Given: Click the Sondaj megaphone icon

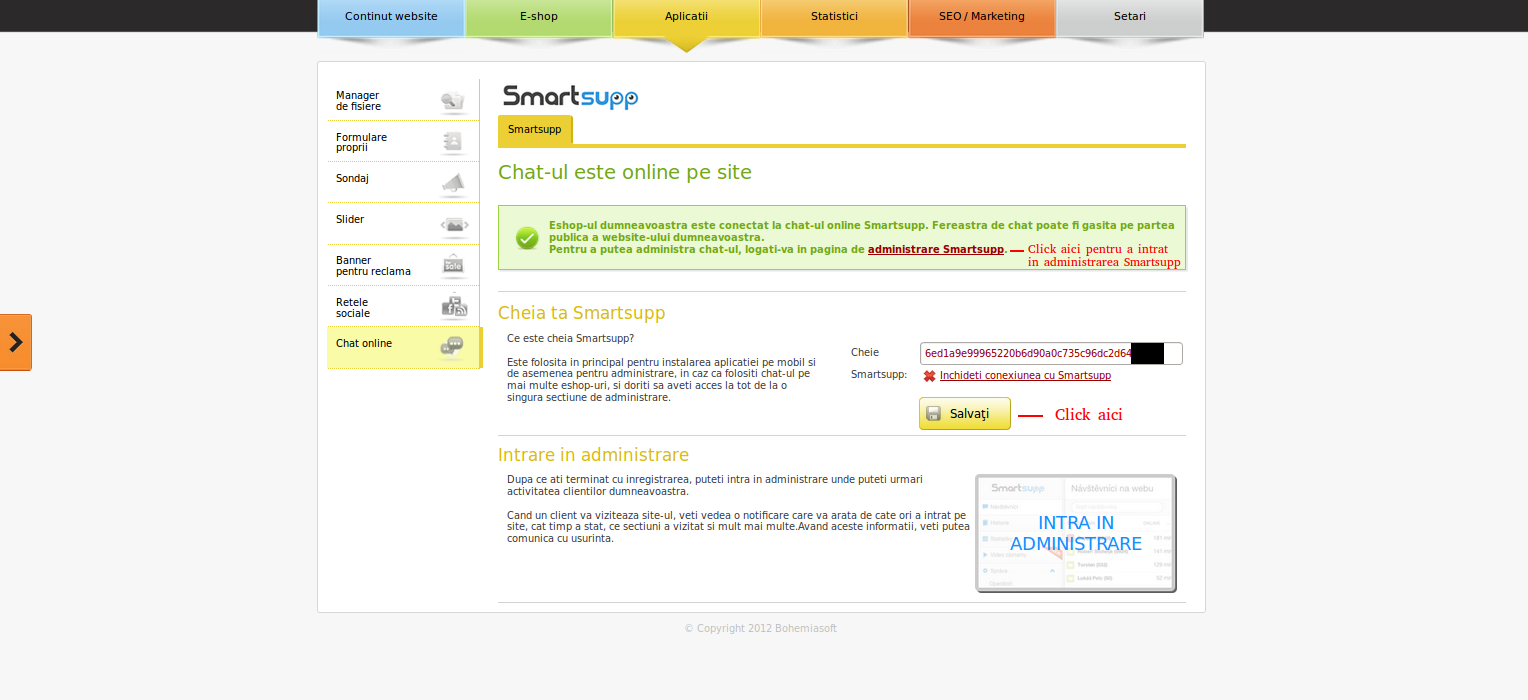Looking at the screenshot, I should click(x=453, y=183).
